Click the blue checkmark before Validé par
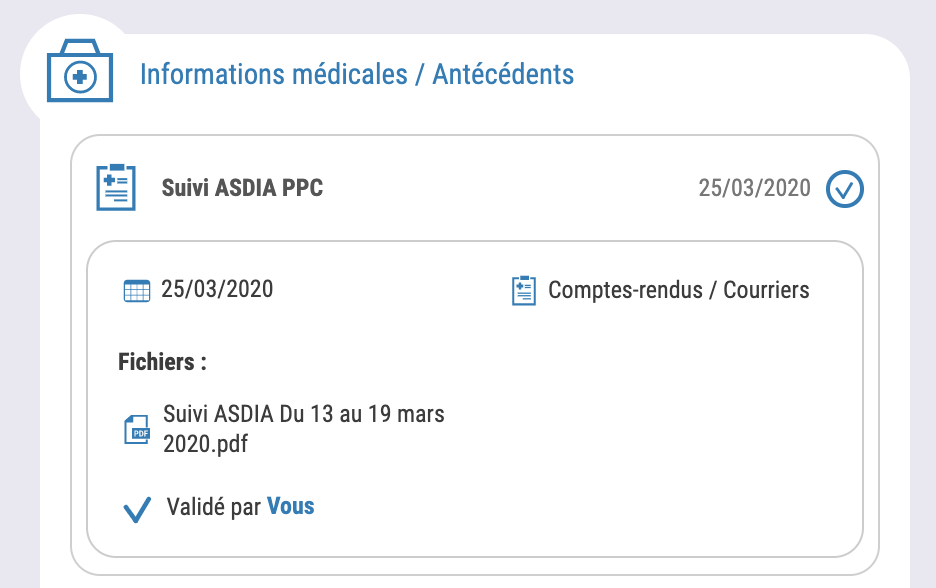Image resolution: width=936 pixels, height=588 pixels. coord(137,509)
